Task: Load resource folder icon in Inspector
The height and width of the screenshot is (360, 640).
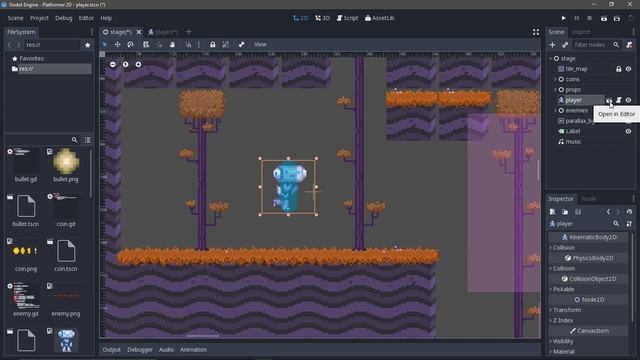Action: click(x=565, y=212)
